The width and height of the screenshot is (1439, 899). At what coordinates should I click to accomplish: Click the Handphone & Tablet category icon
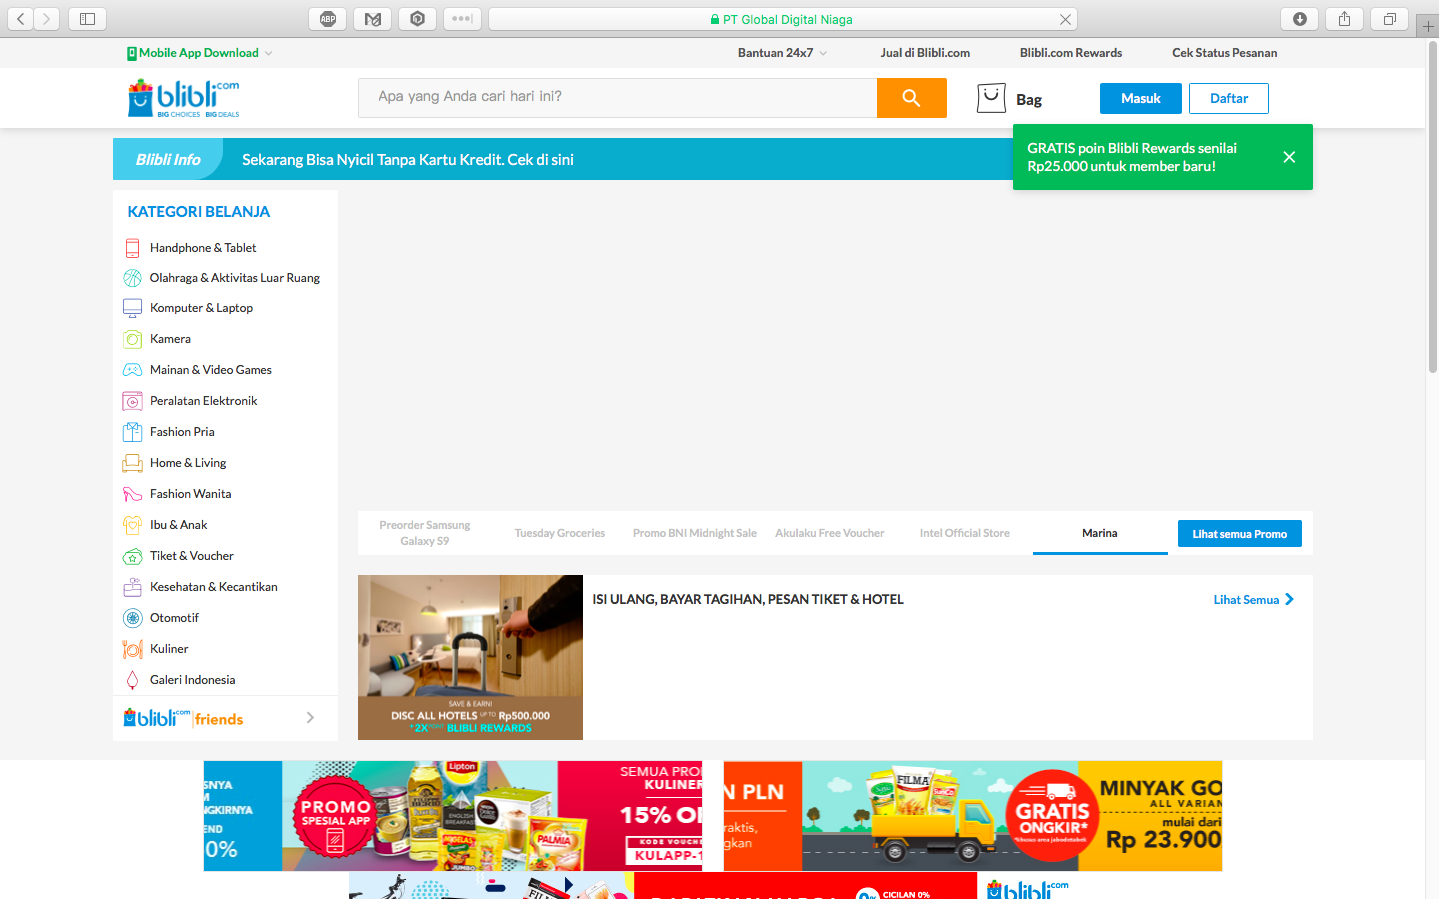132,248
